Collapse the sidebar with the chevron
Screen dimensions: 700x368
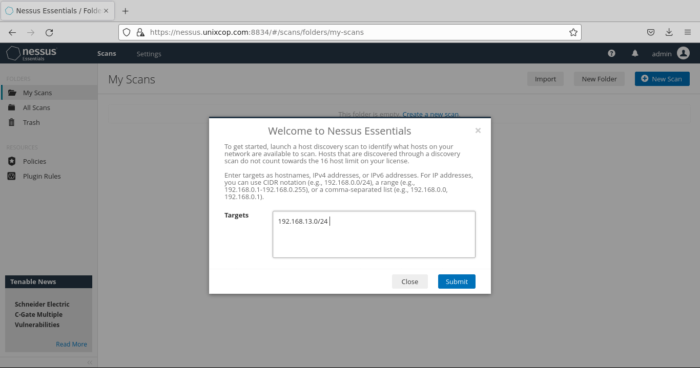coord(89,363)
